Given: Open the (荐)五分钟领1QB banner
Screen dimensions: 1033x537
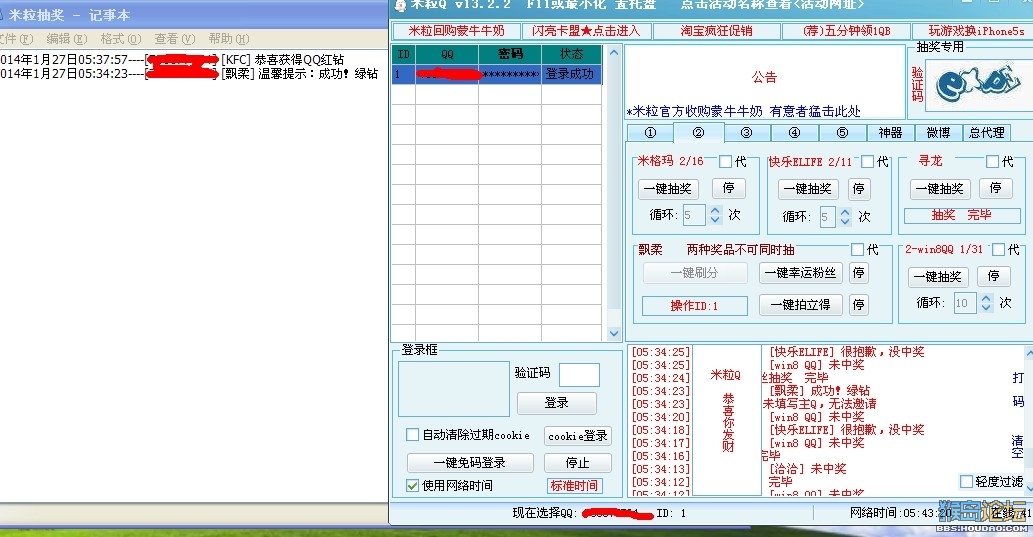Looking at the screenshot, I should click(x=847, y=31).
